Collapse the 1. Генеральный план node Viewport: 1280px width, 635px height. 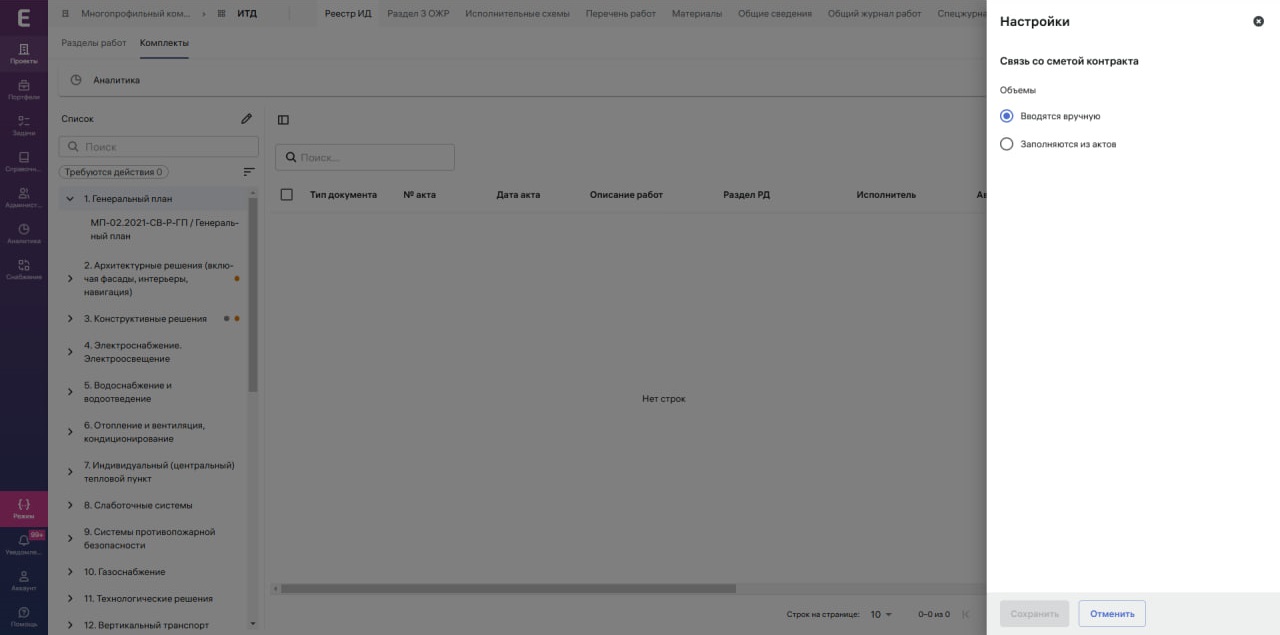point(70,198)
